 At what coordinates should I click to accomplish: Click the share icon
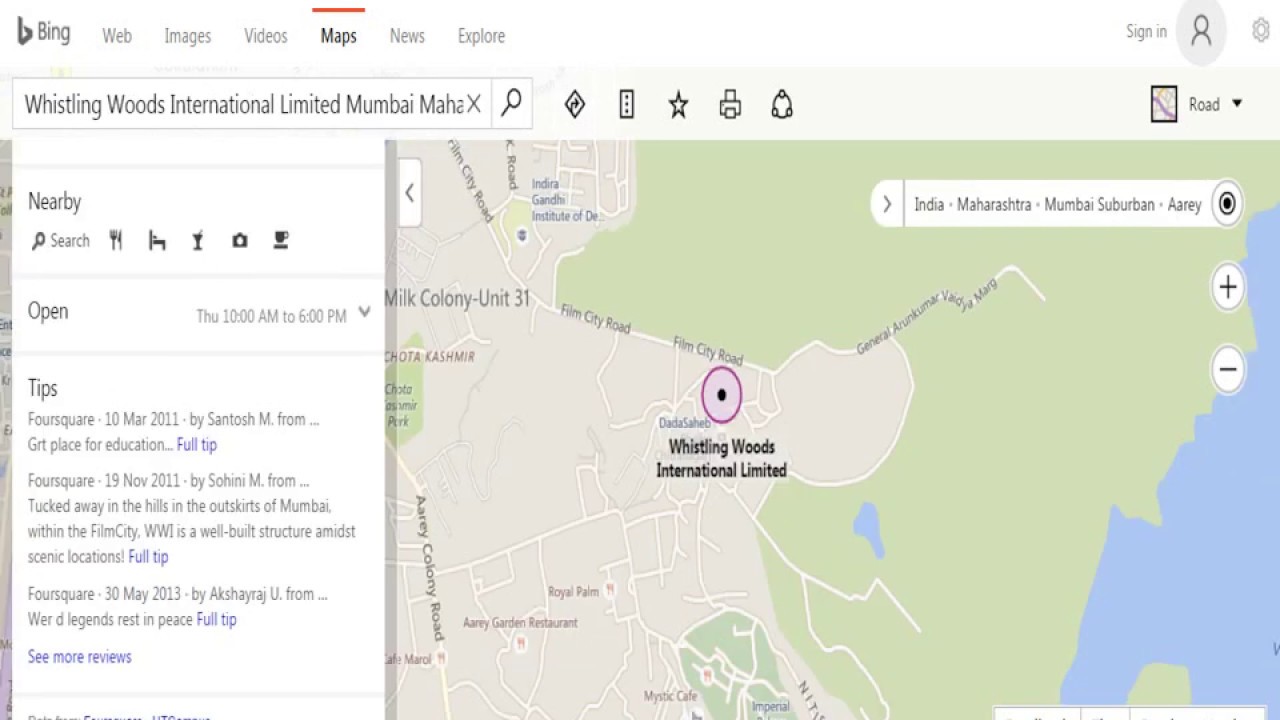(782, 104)
